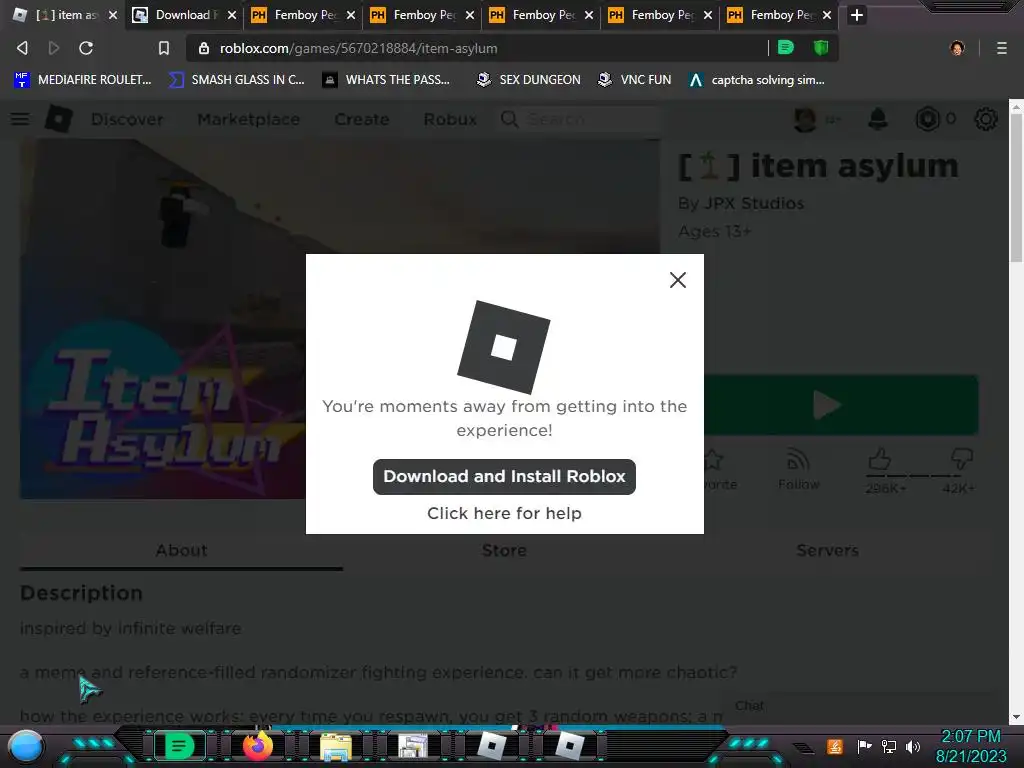The height and width of the screenshot is (768, 1024).
Task: Open a new browser tab
Action: click(x=857, y=14)
